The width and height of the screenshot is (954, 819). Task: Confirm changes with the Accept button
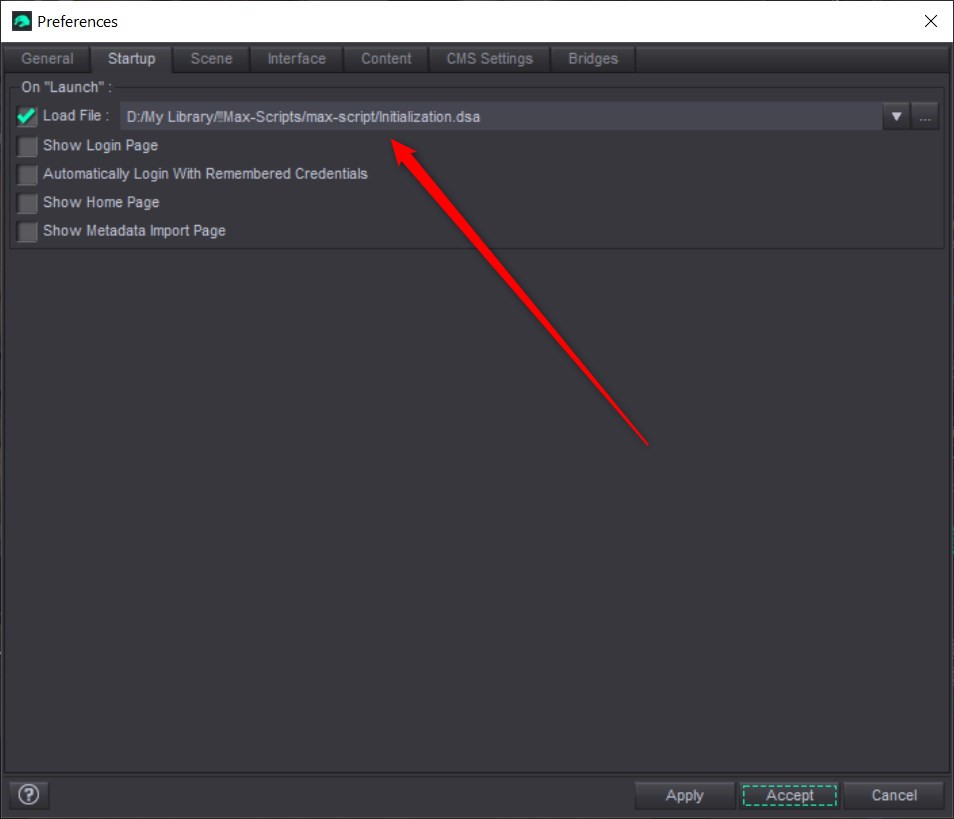click(x=789, y=795)
